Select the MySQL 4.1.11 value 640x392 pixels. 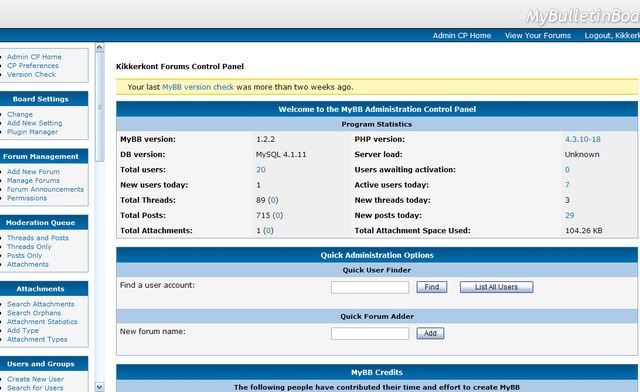(x=281, y=154)
